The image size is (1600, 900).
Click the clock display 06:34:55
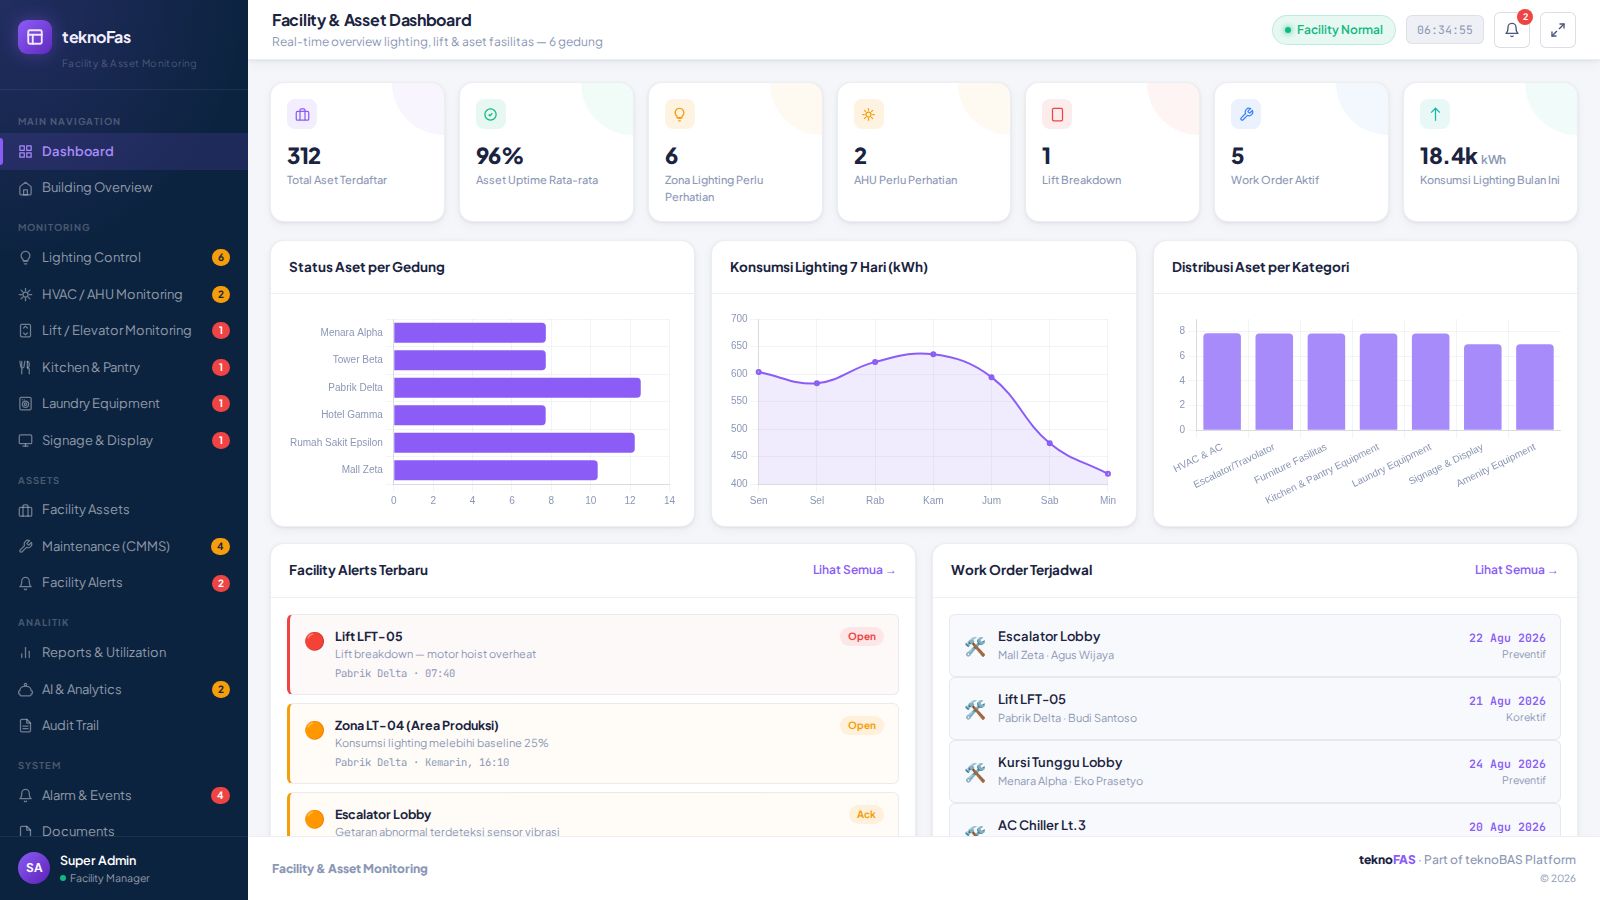coord(1445,30)
